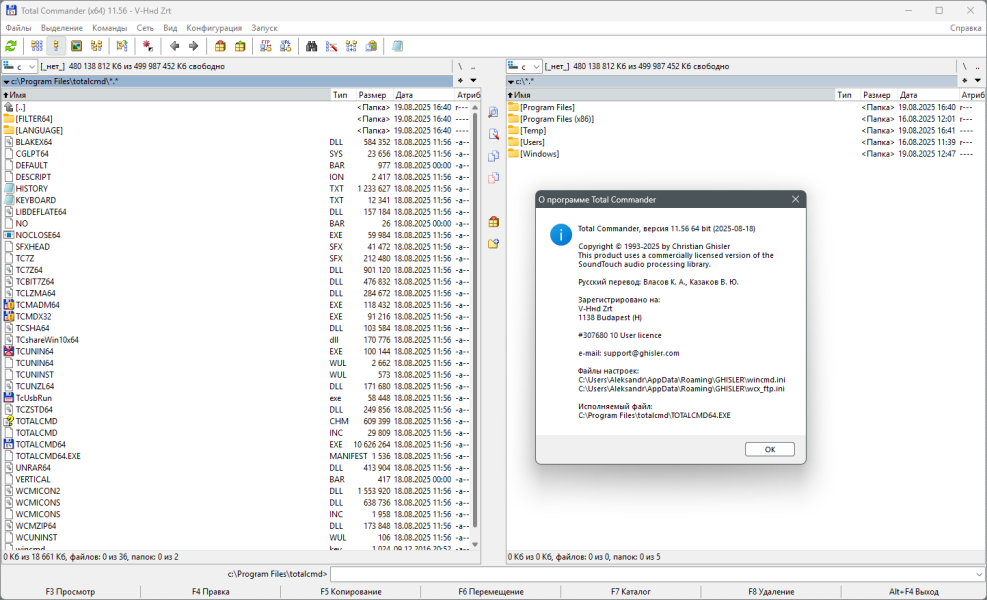Go back using left arrow toolbar icon

pos(175,46)
